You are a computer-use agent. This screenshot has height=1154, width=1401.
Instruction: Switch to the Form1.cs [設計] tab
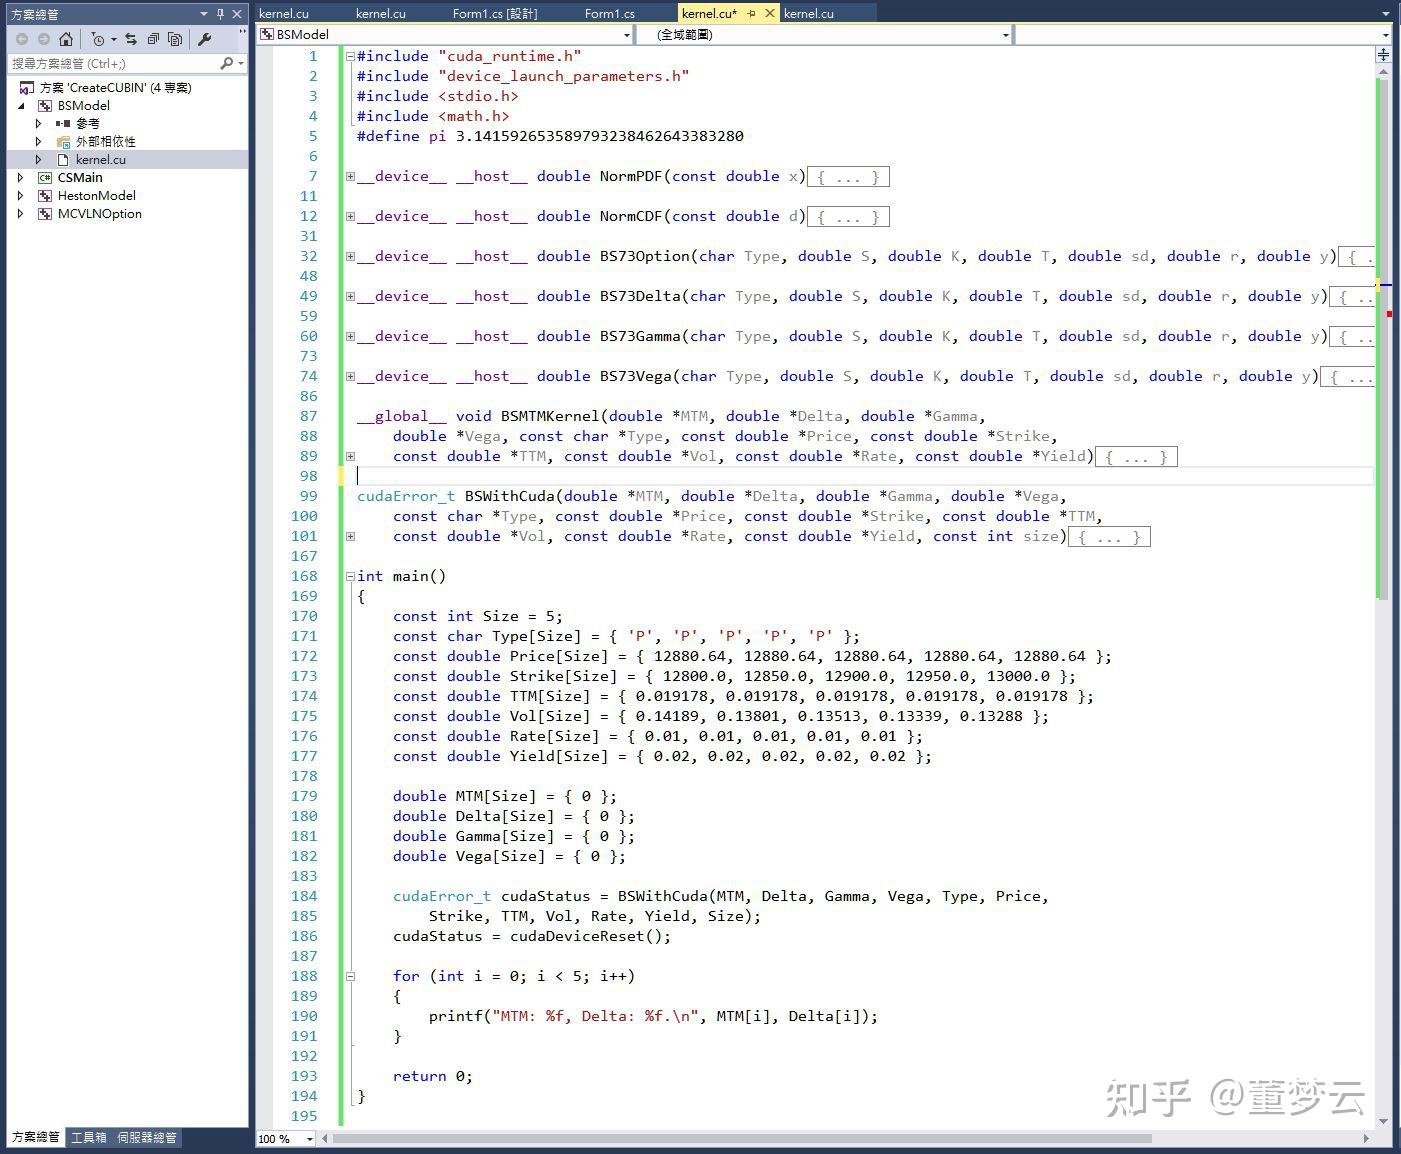coord(494,14)
